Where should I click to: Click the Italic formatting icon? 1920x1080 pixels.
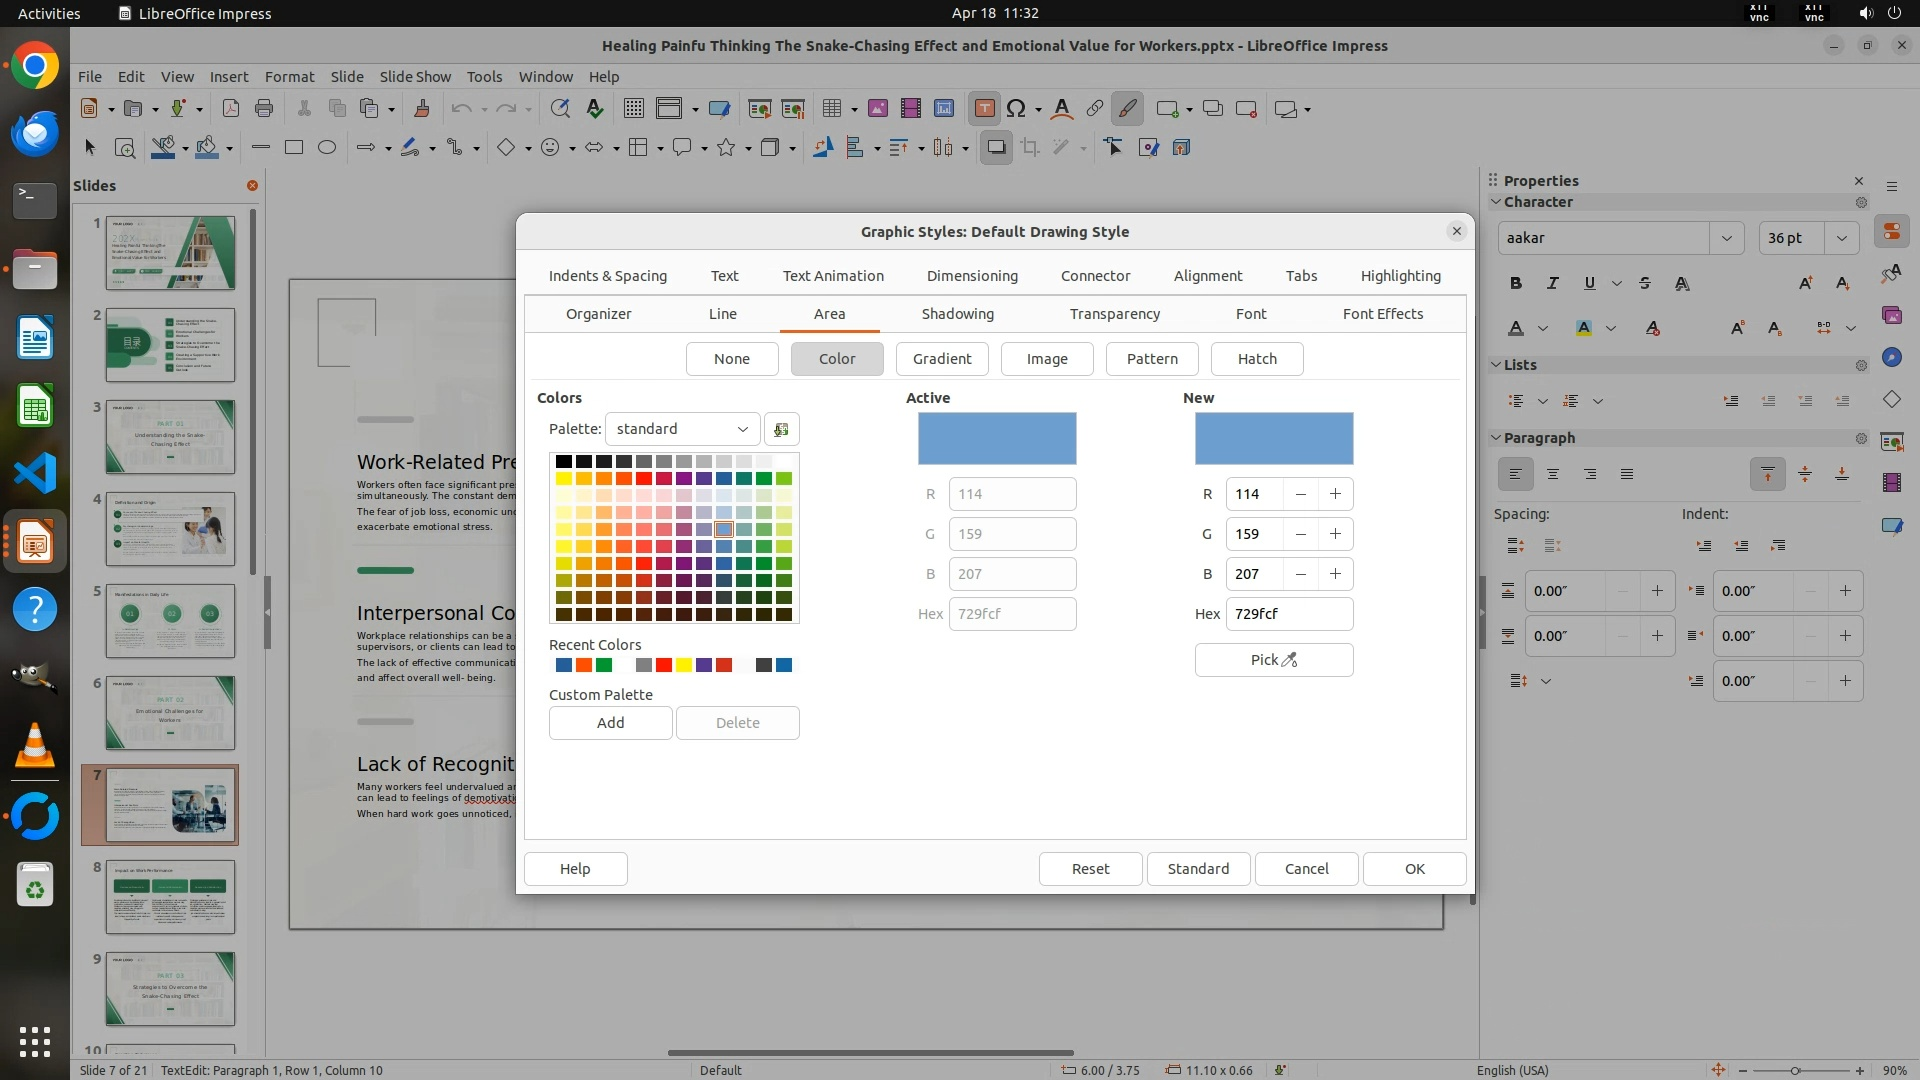tap(1552, 284)
